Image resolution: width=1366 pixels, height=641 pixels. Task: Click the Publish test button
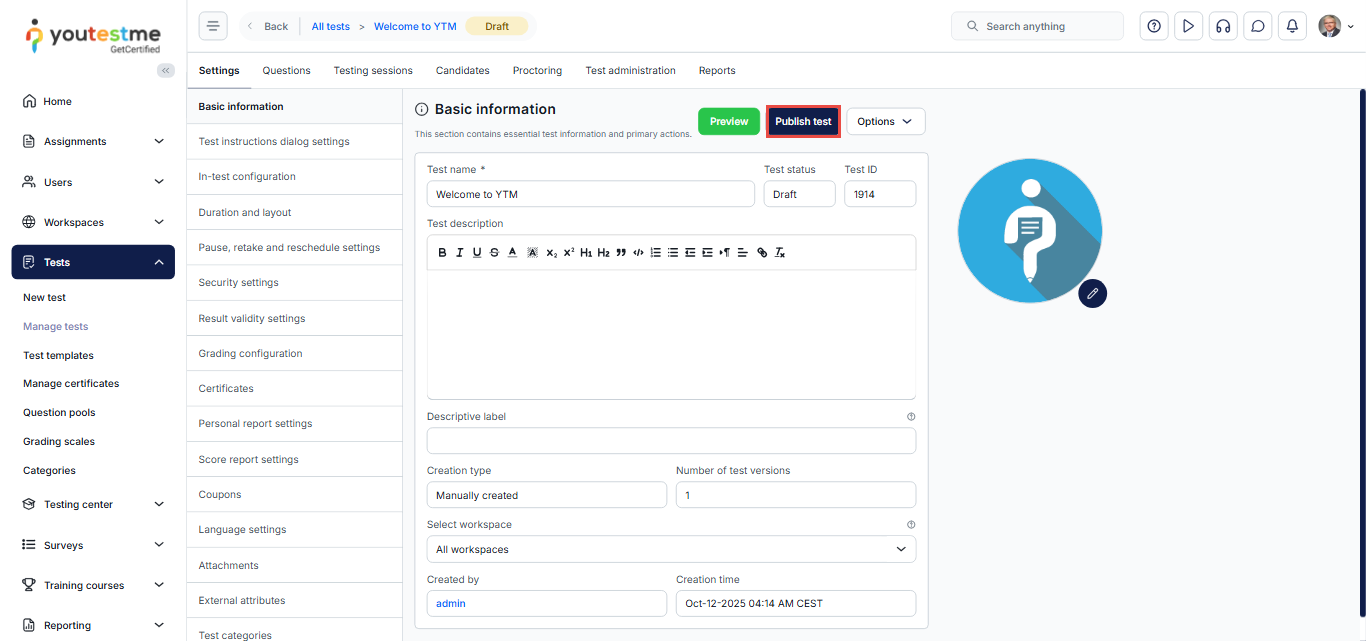tap(803, 121)
